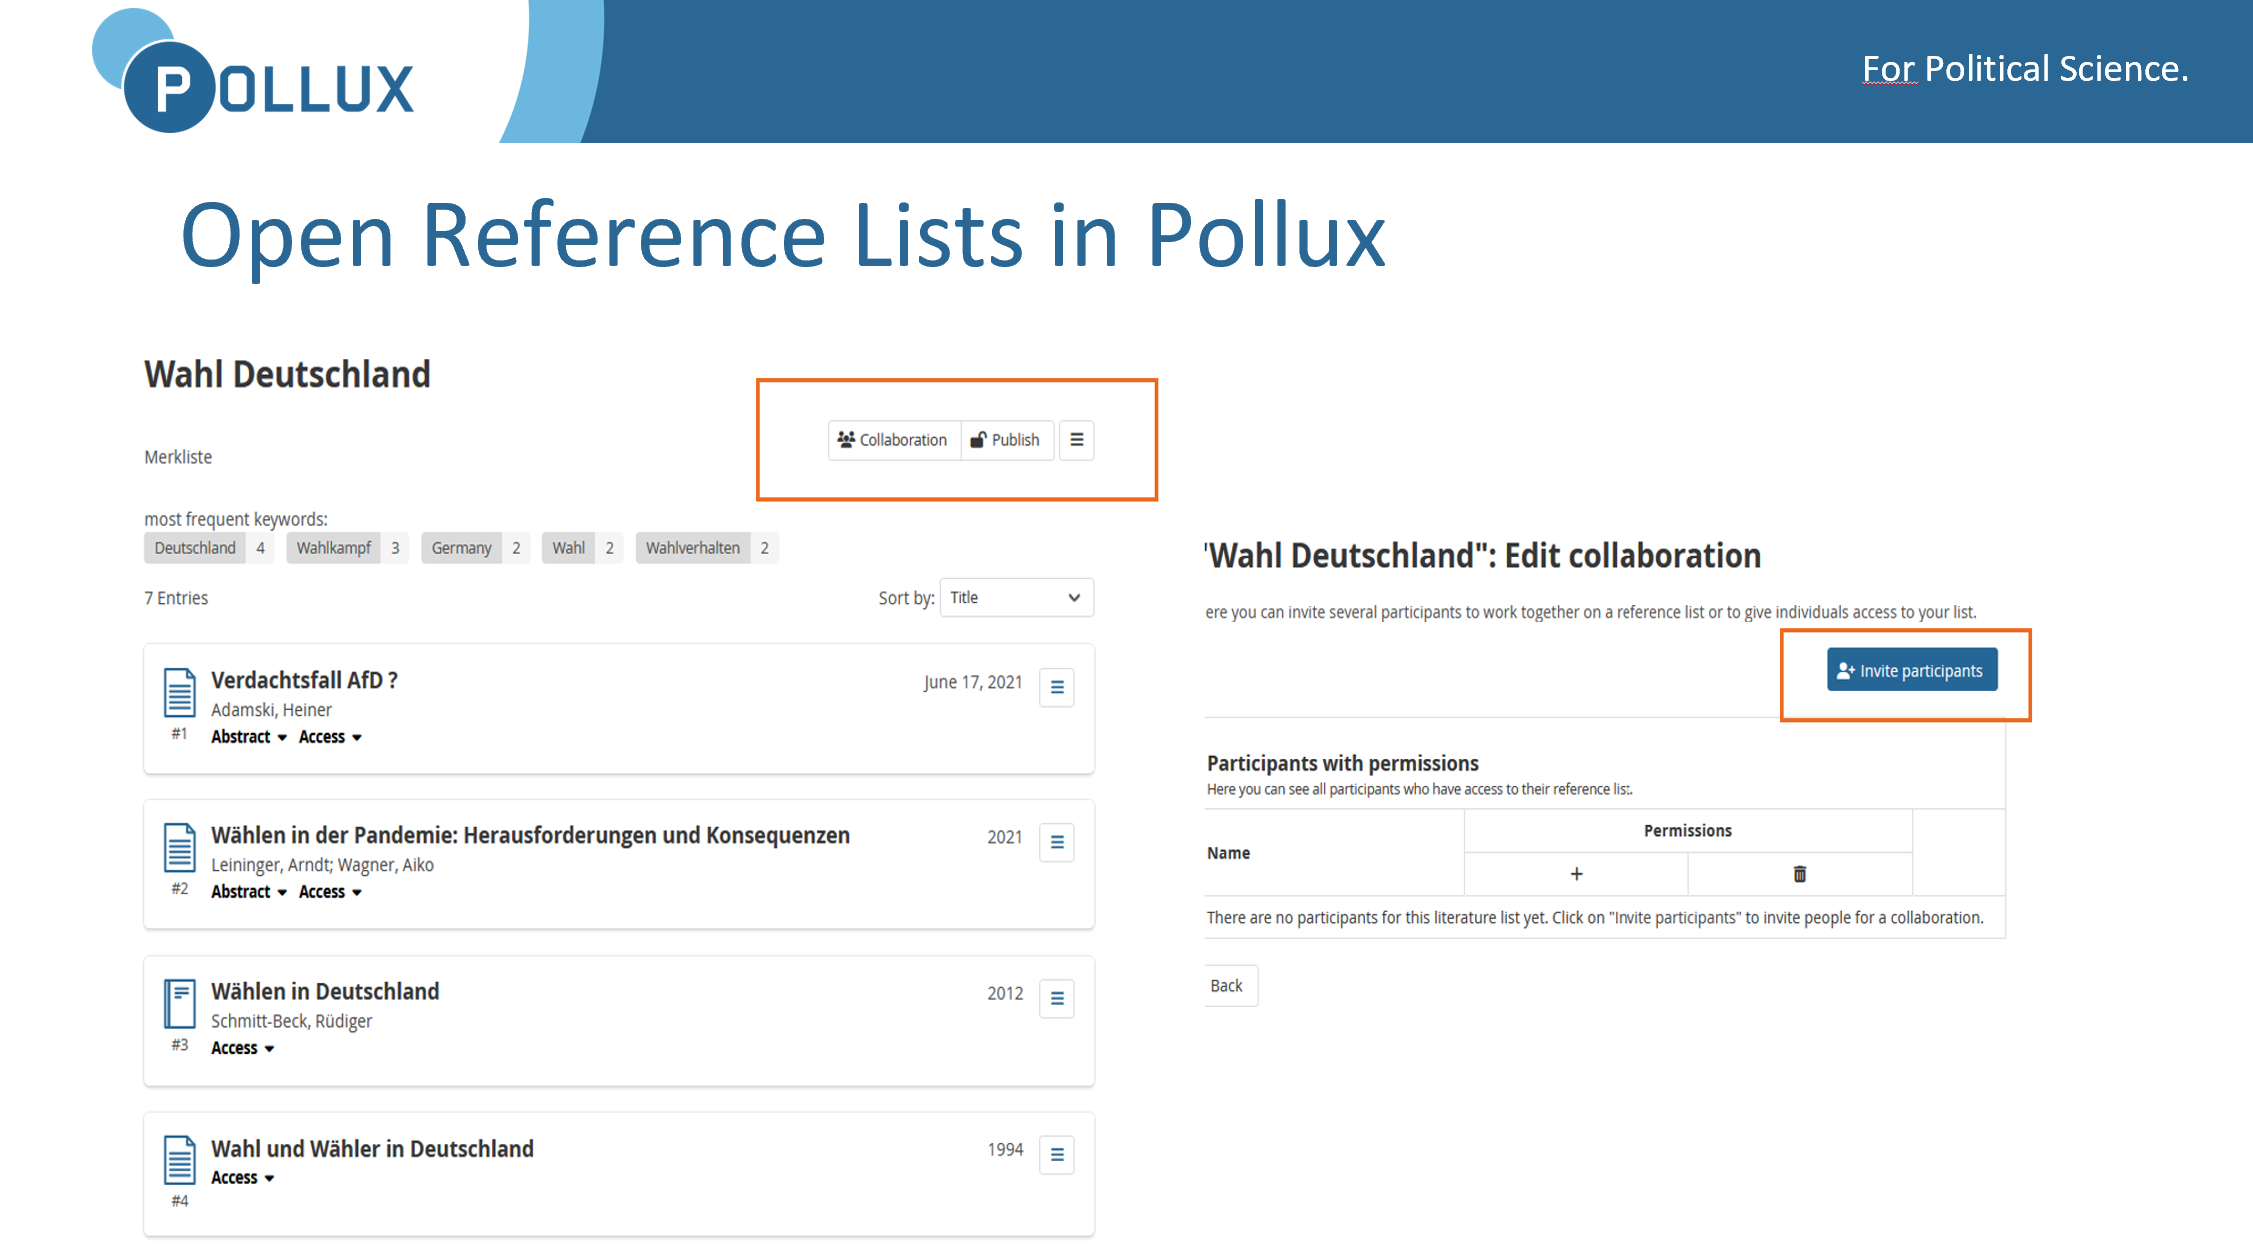The width and height of the screenshot is (2253, 1248).
Task: Open menu icon for Wahl und Wähler entry
Action: pyautogui.click(x=1057, y=1155)
